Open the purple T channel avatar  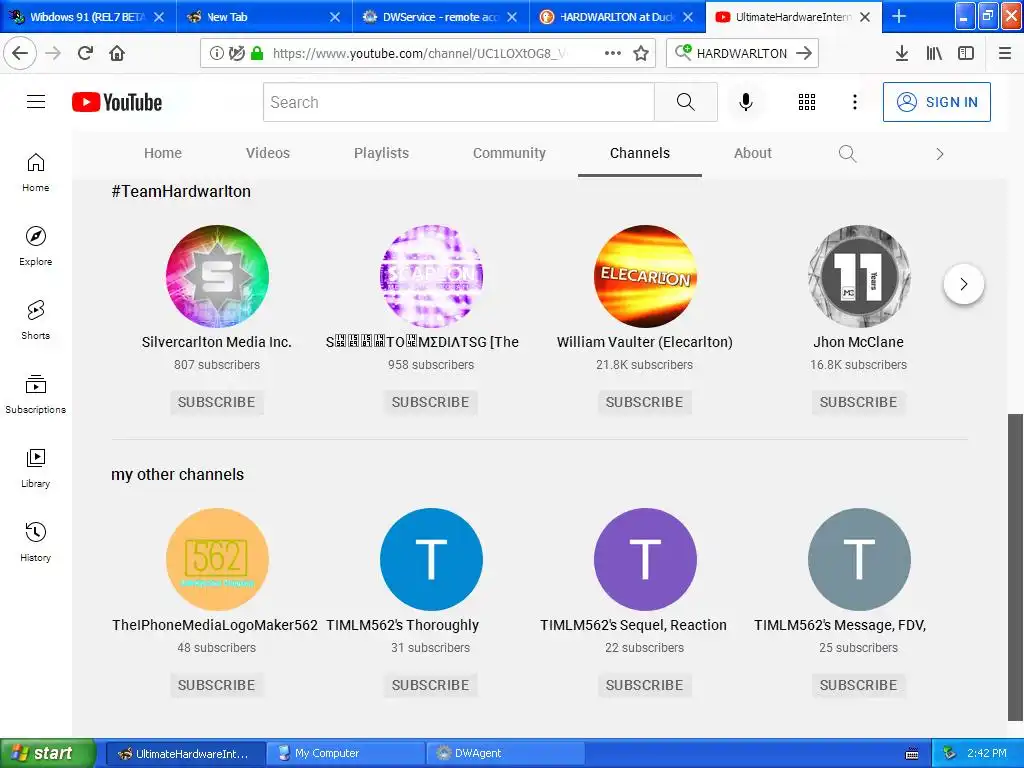645,560
